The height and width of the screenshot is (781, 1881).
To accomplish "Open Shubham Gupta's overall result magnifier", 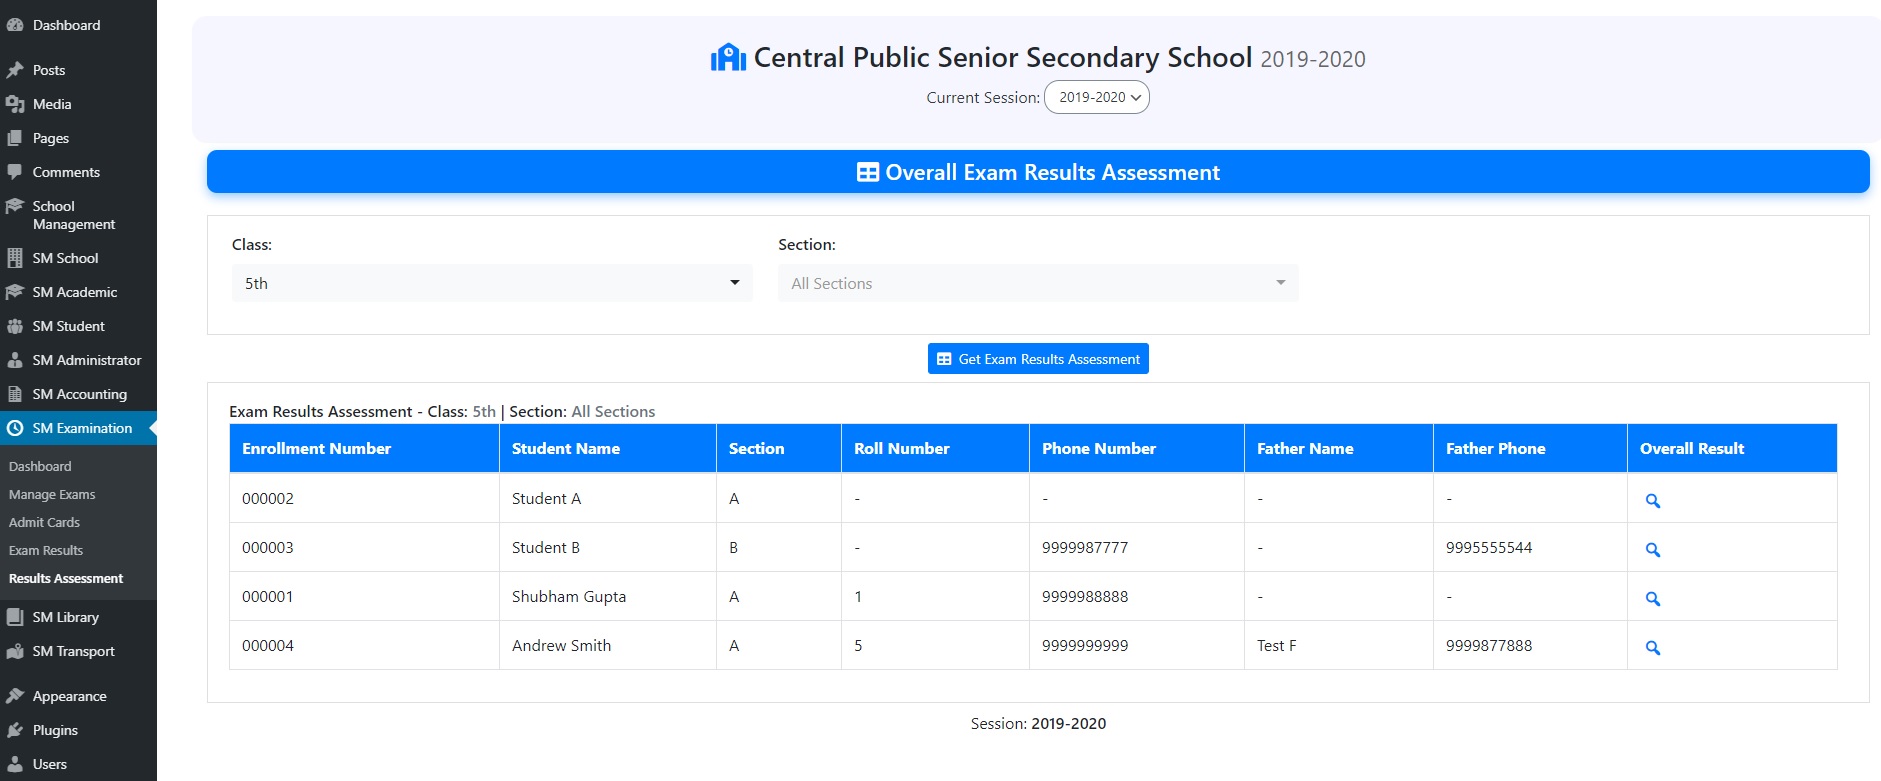I will click(1653, 598).
